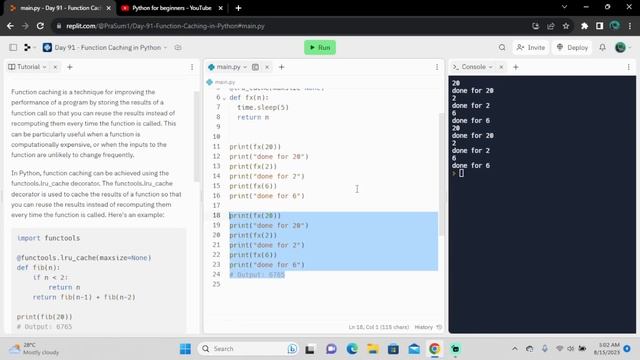
Task: Open Microsoft Store from taskbar
Action: 393,349
